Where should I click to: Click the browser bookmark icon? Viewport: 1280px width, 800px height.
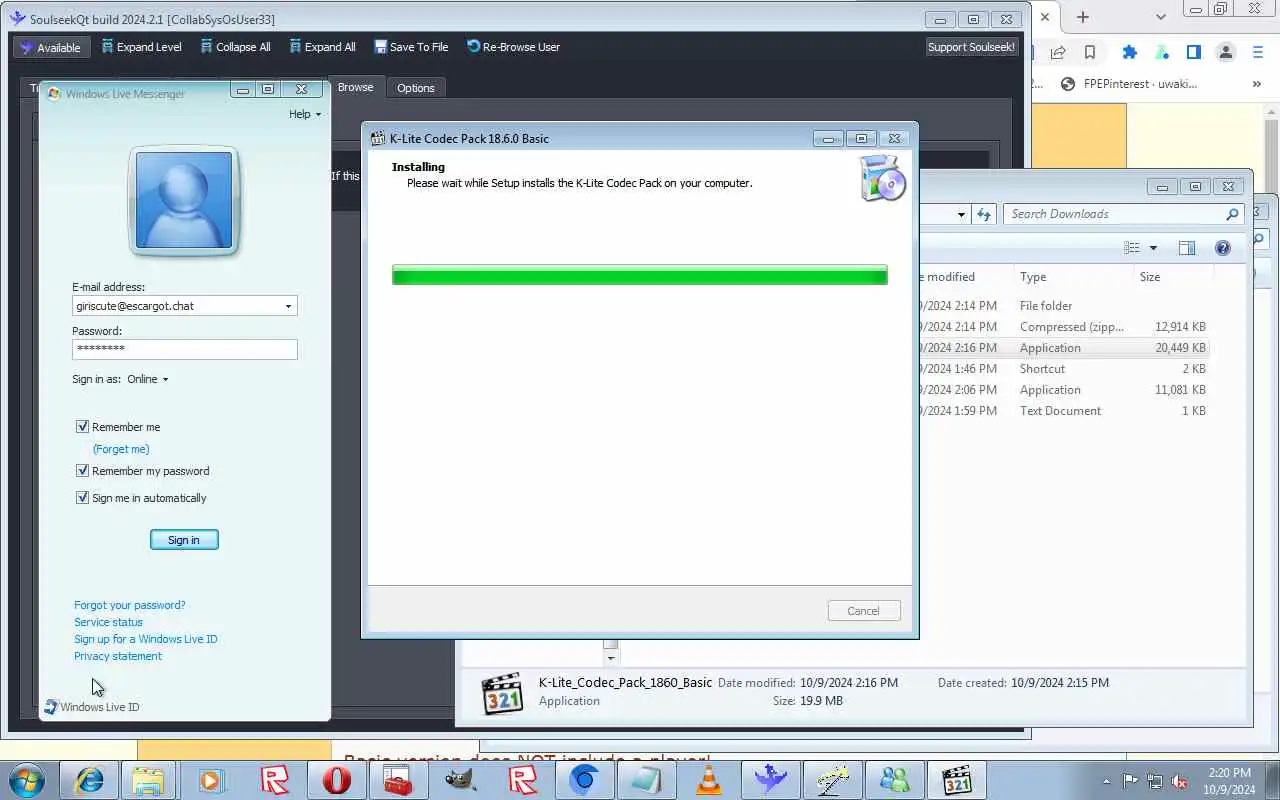click(1090, 52)
